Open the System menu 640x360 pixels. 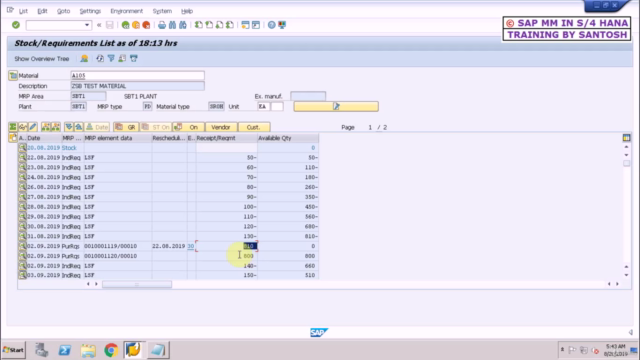click(162, 11)
